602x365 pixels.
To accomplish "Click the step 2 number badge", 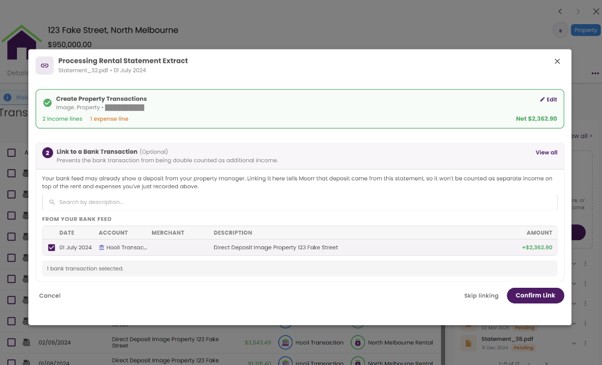I will (x=47, y=153).
